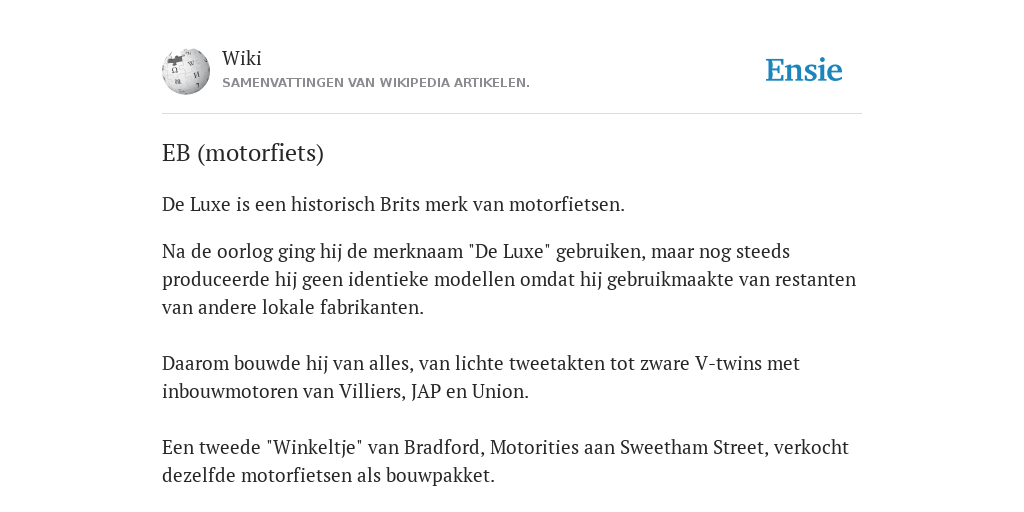This screenshot has width=1024, height=512.
Task: Click paragraph beginning Een tweede Winkeltje
Action: [x=505, y=462]
